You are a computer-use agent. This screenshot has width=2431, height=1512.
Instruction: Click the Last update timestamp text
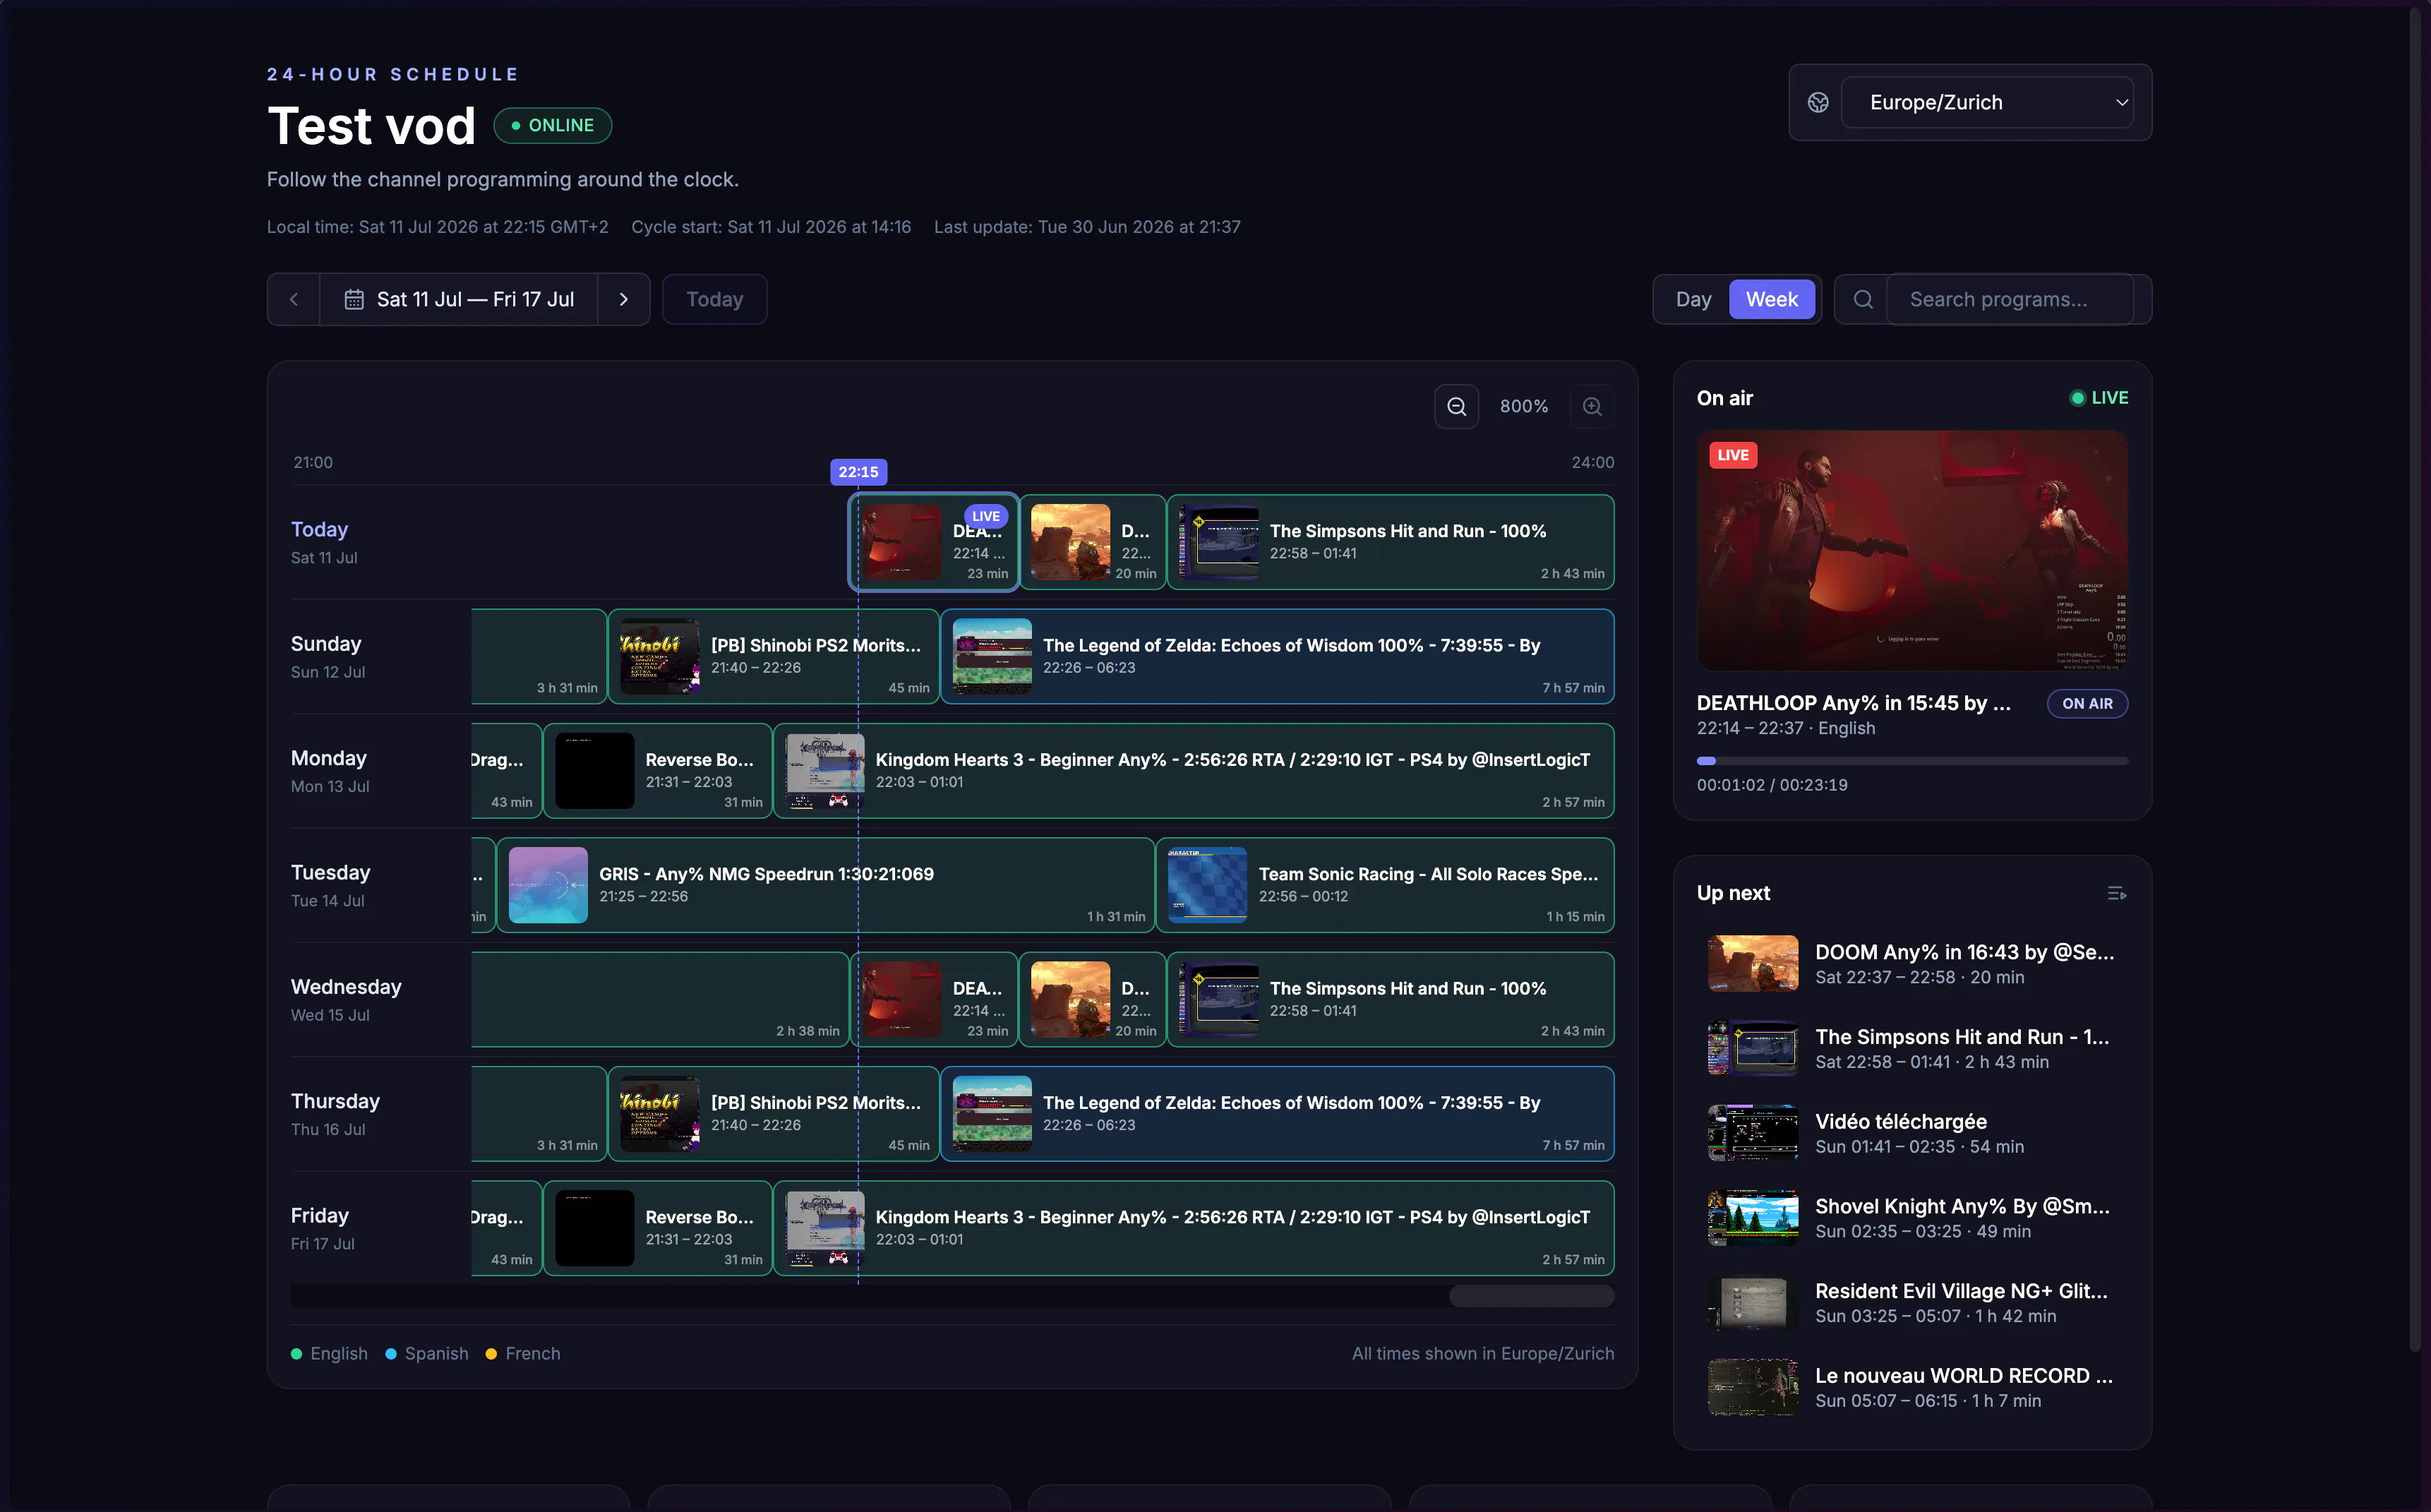pos(1087,227)
